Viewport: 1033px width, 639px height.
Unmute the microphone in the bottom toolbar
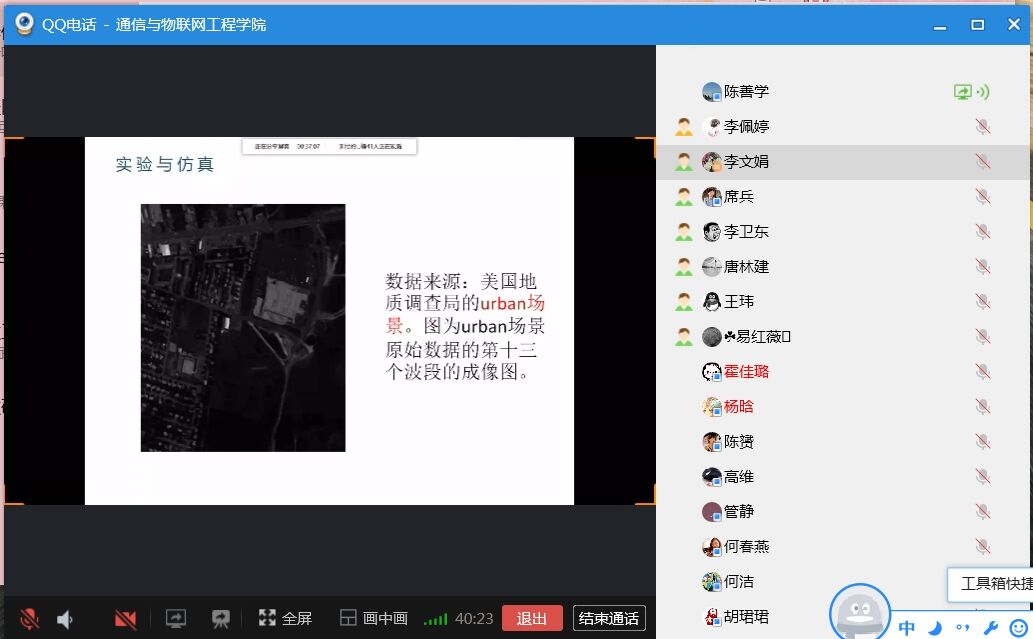click(29, 619)
